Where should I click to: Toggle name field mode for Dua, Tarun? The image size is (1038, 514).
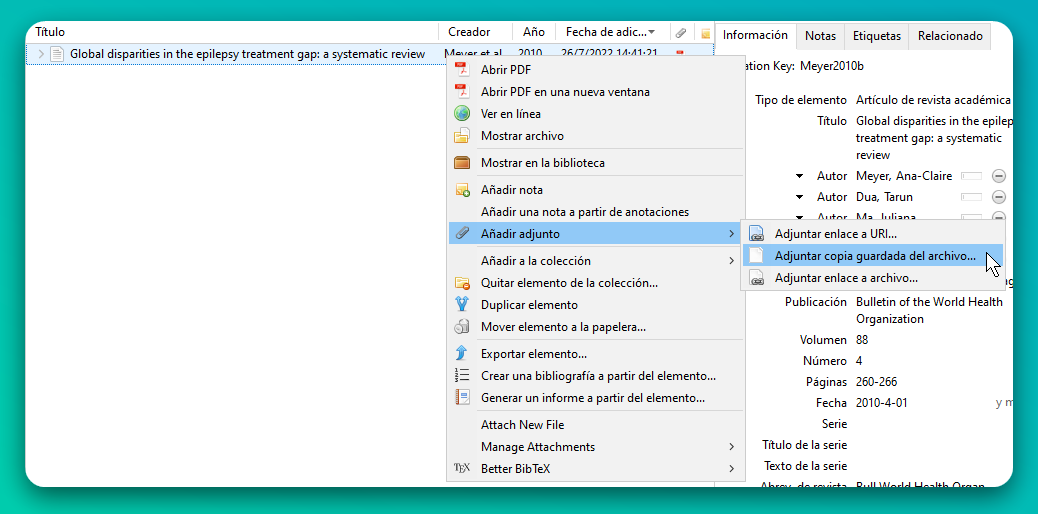coord(972,197)
